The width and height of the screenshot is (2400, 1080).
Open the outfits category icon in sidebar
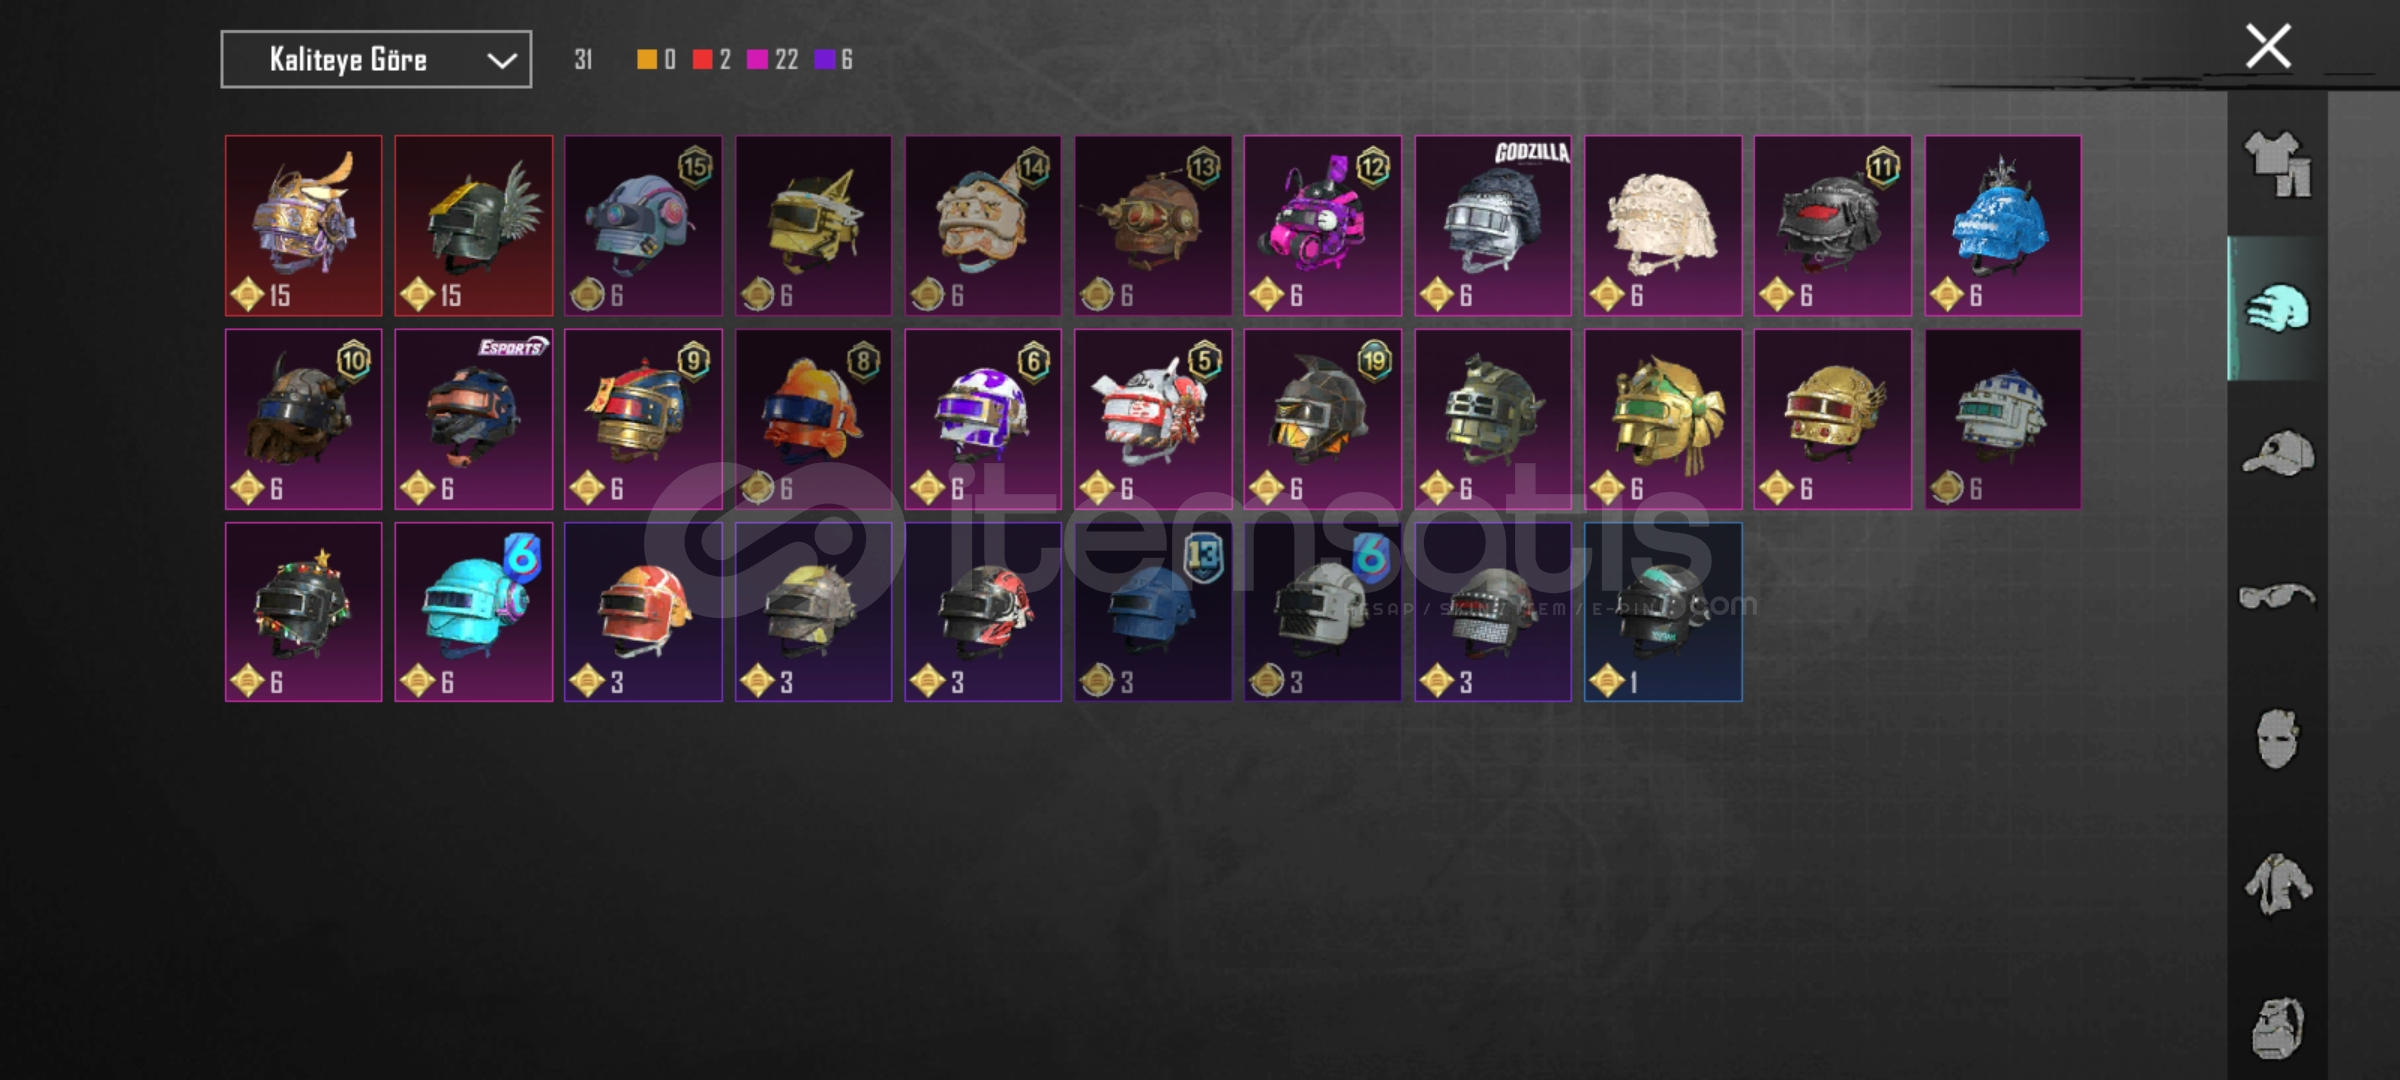[x=2277, y=165]
